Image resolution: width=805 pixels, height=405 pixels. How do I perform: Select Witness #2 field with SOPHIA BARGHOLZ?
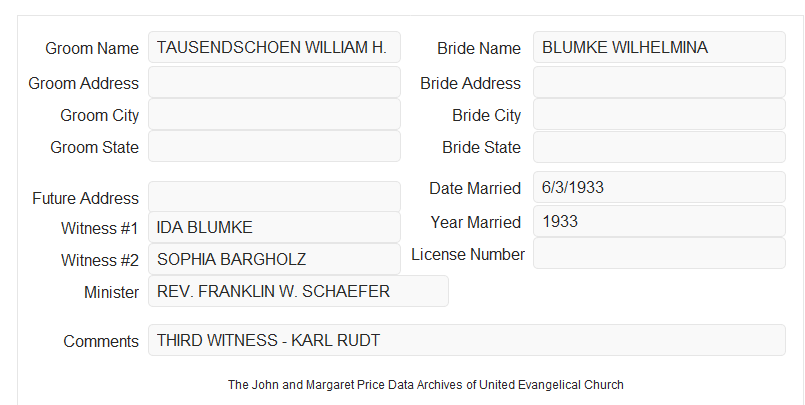[x=274, y=259]
